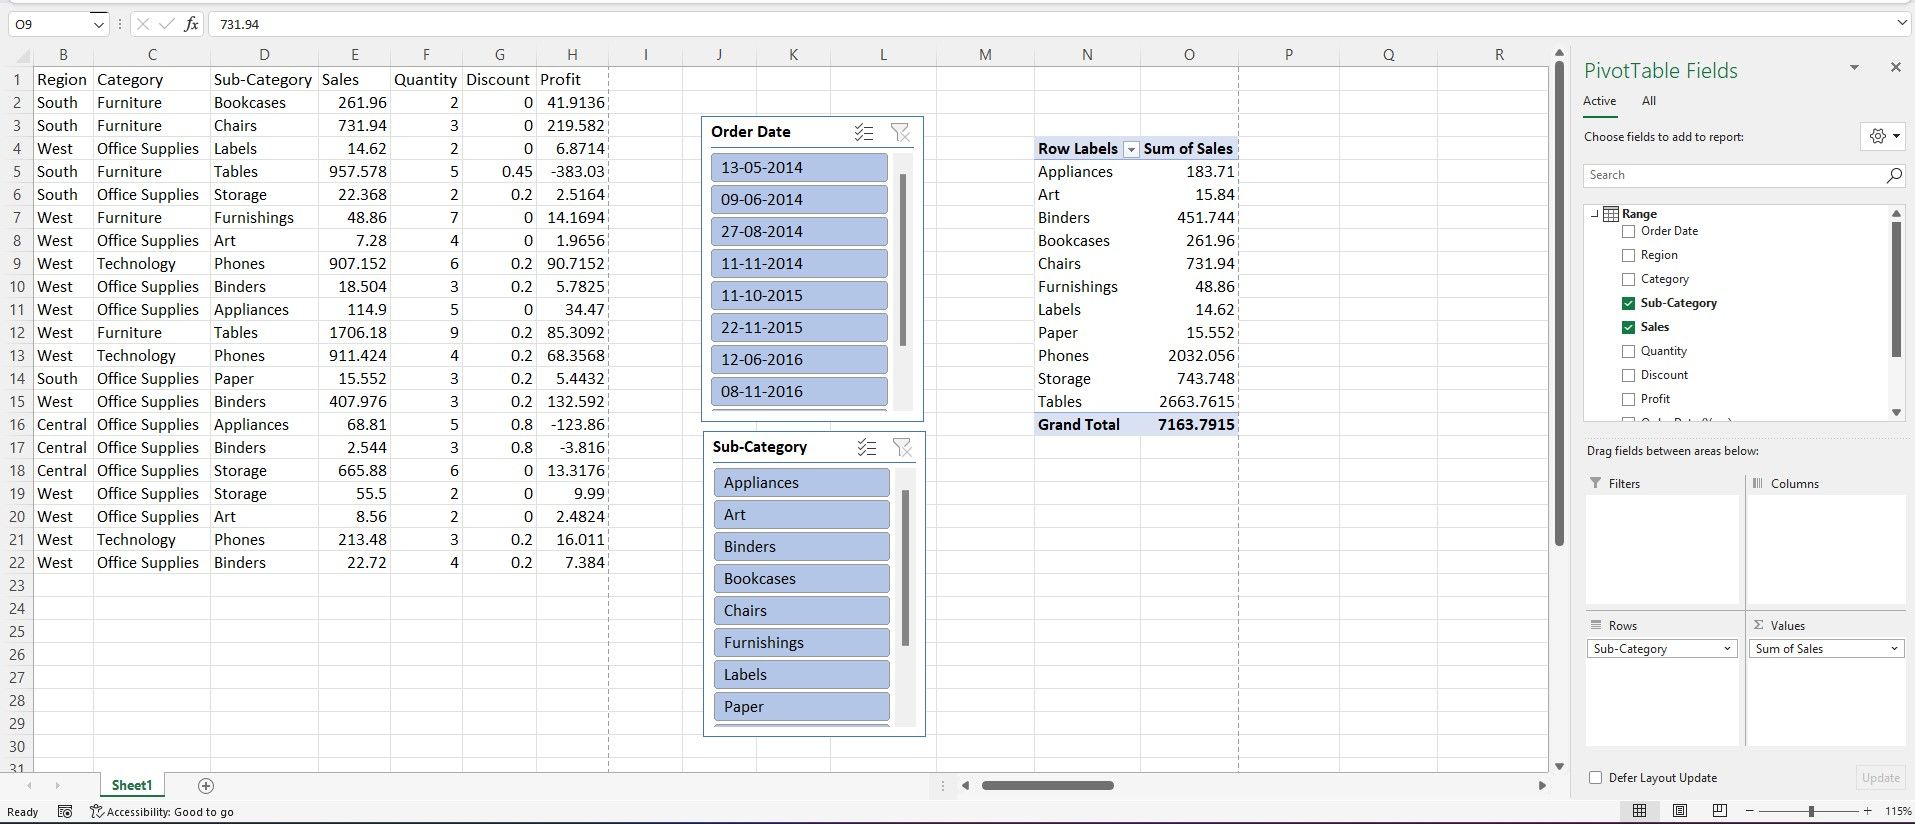Click the zoom slider handle
This screenshot has width=1915, height=824.
(1811, 811)
